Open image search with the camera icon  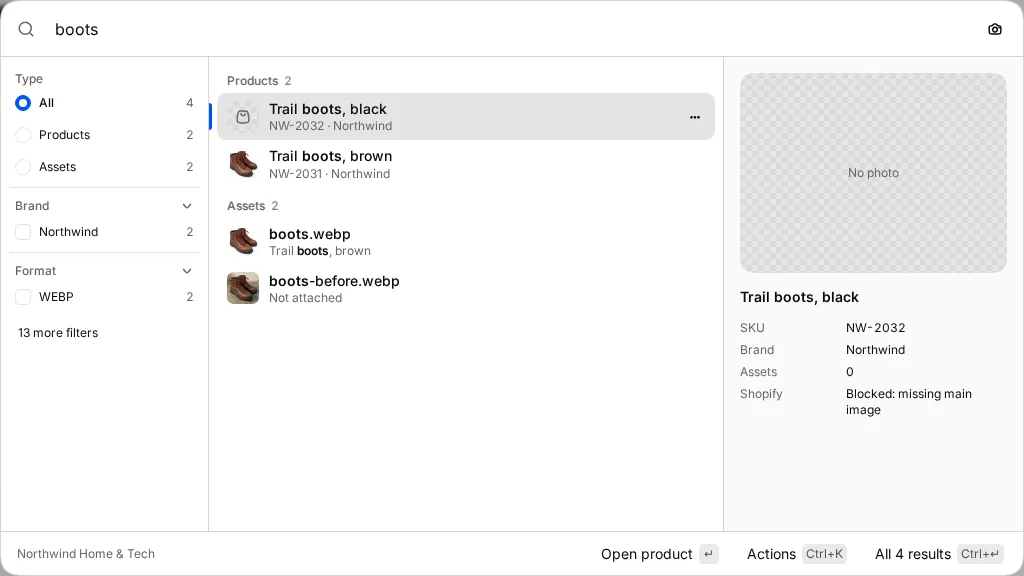(995, 29)
